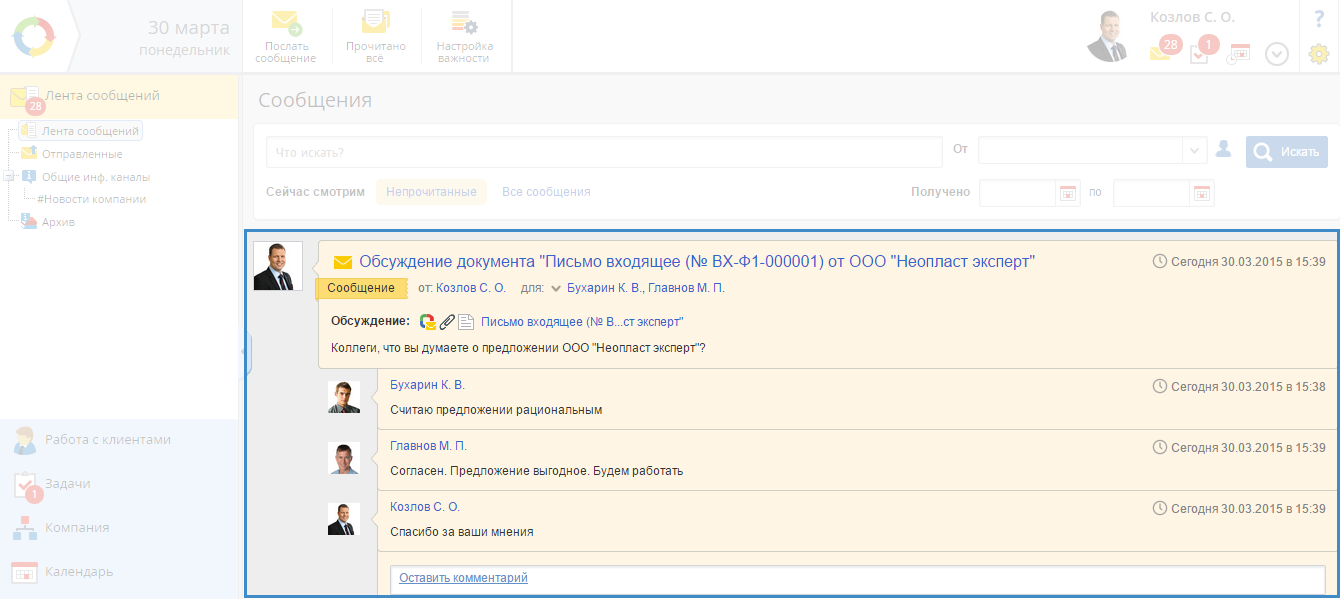Viewport: 1340px width, 599px height.
Task: Click the Послать сообщение toolbar icon
Action: [x=285, y=36]
